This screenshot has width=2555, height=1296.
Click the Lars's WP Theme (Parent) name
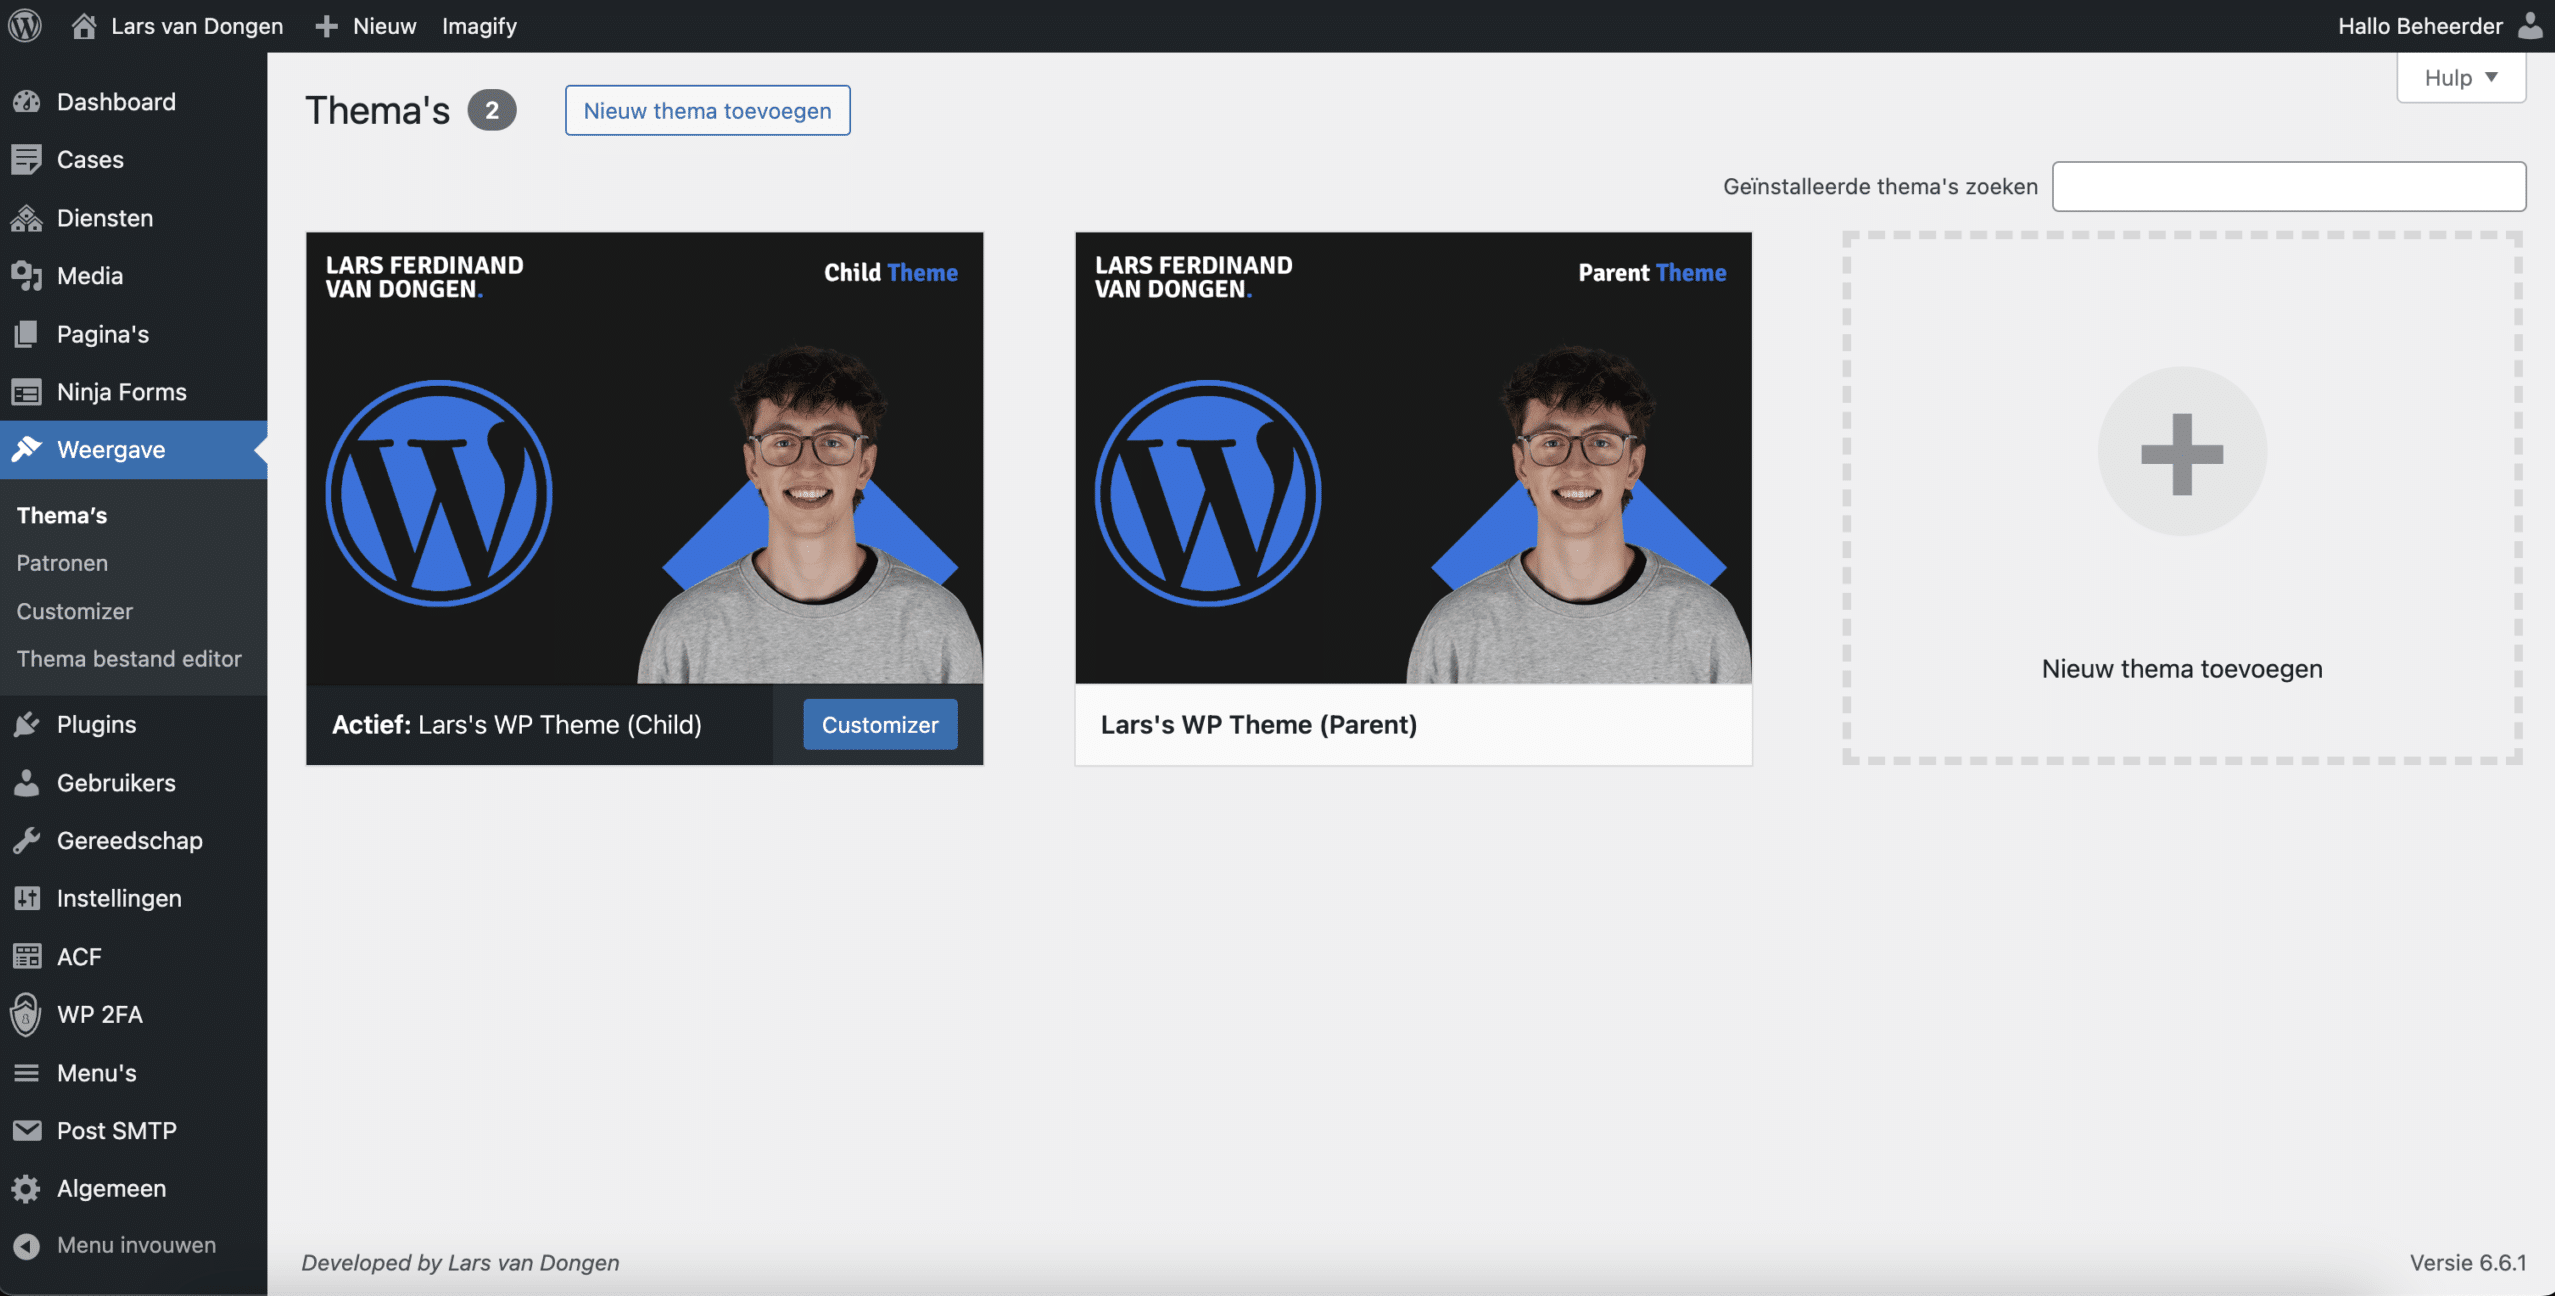click(x=1259, y=725)
